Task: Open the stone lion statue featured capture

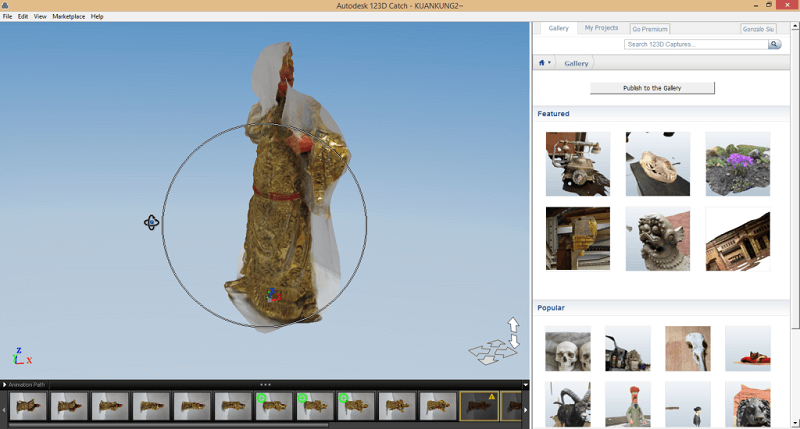Action: 658,238
